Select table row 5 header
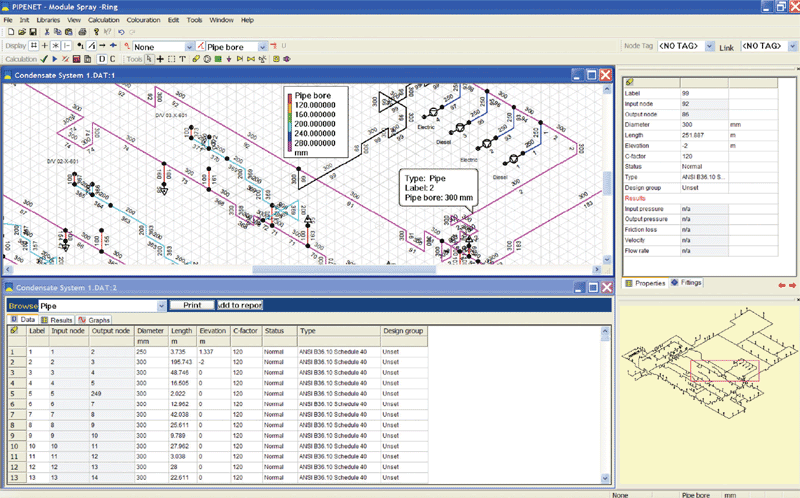 (16, 394)
